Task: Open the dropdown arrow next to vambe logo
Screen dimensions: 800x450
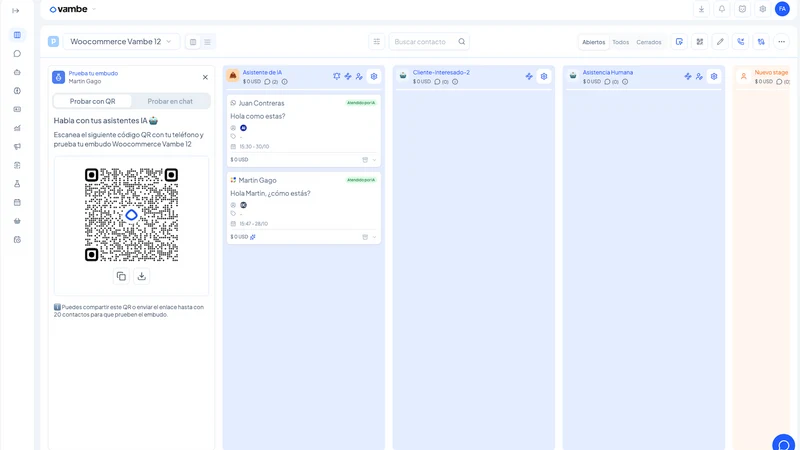Action: (94, 9)
